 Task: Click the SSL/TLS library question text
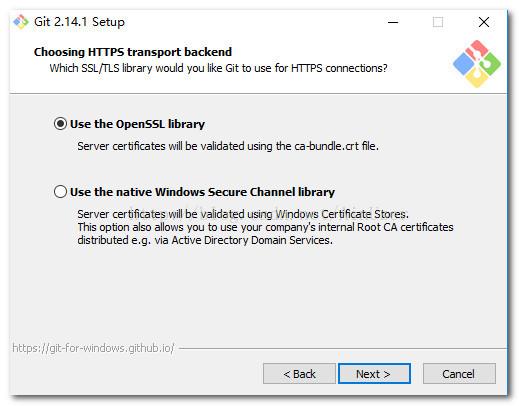tap(218, 68)
